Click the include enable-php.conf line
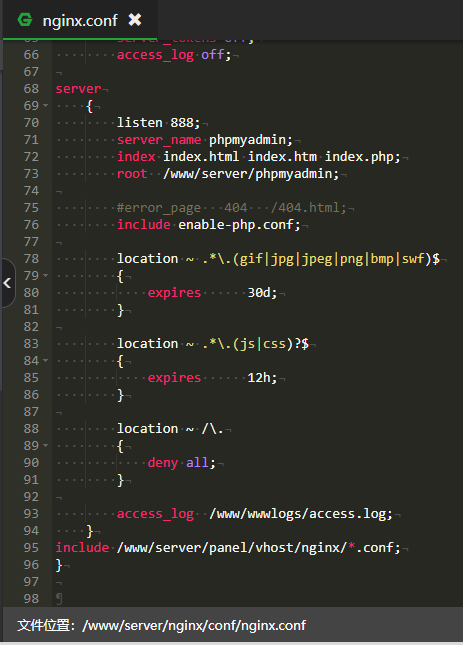This screenshot has width=463, height=645. [209, 225]
